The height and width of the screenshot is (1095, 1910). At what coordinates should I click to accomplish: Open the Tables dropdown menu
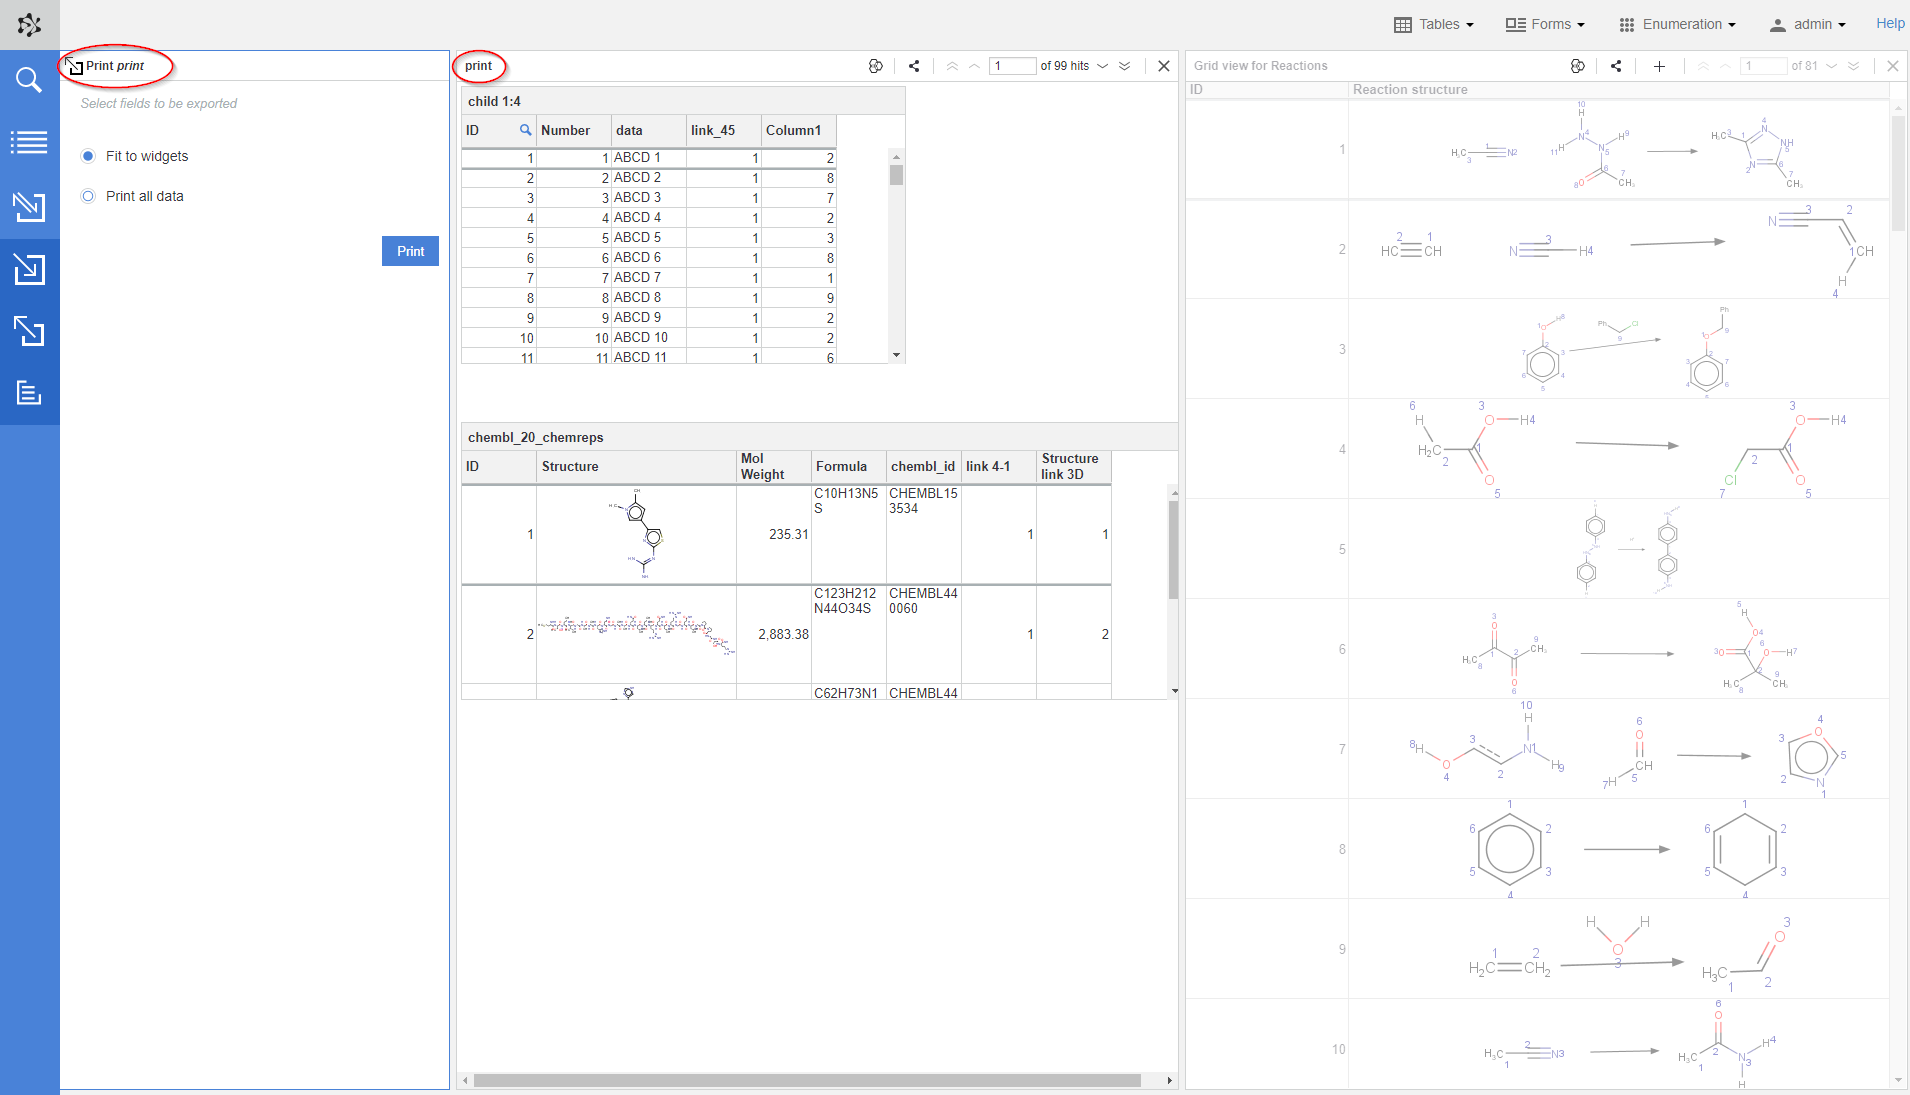tap(1434, 24)
